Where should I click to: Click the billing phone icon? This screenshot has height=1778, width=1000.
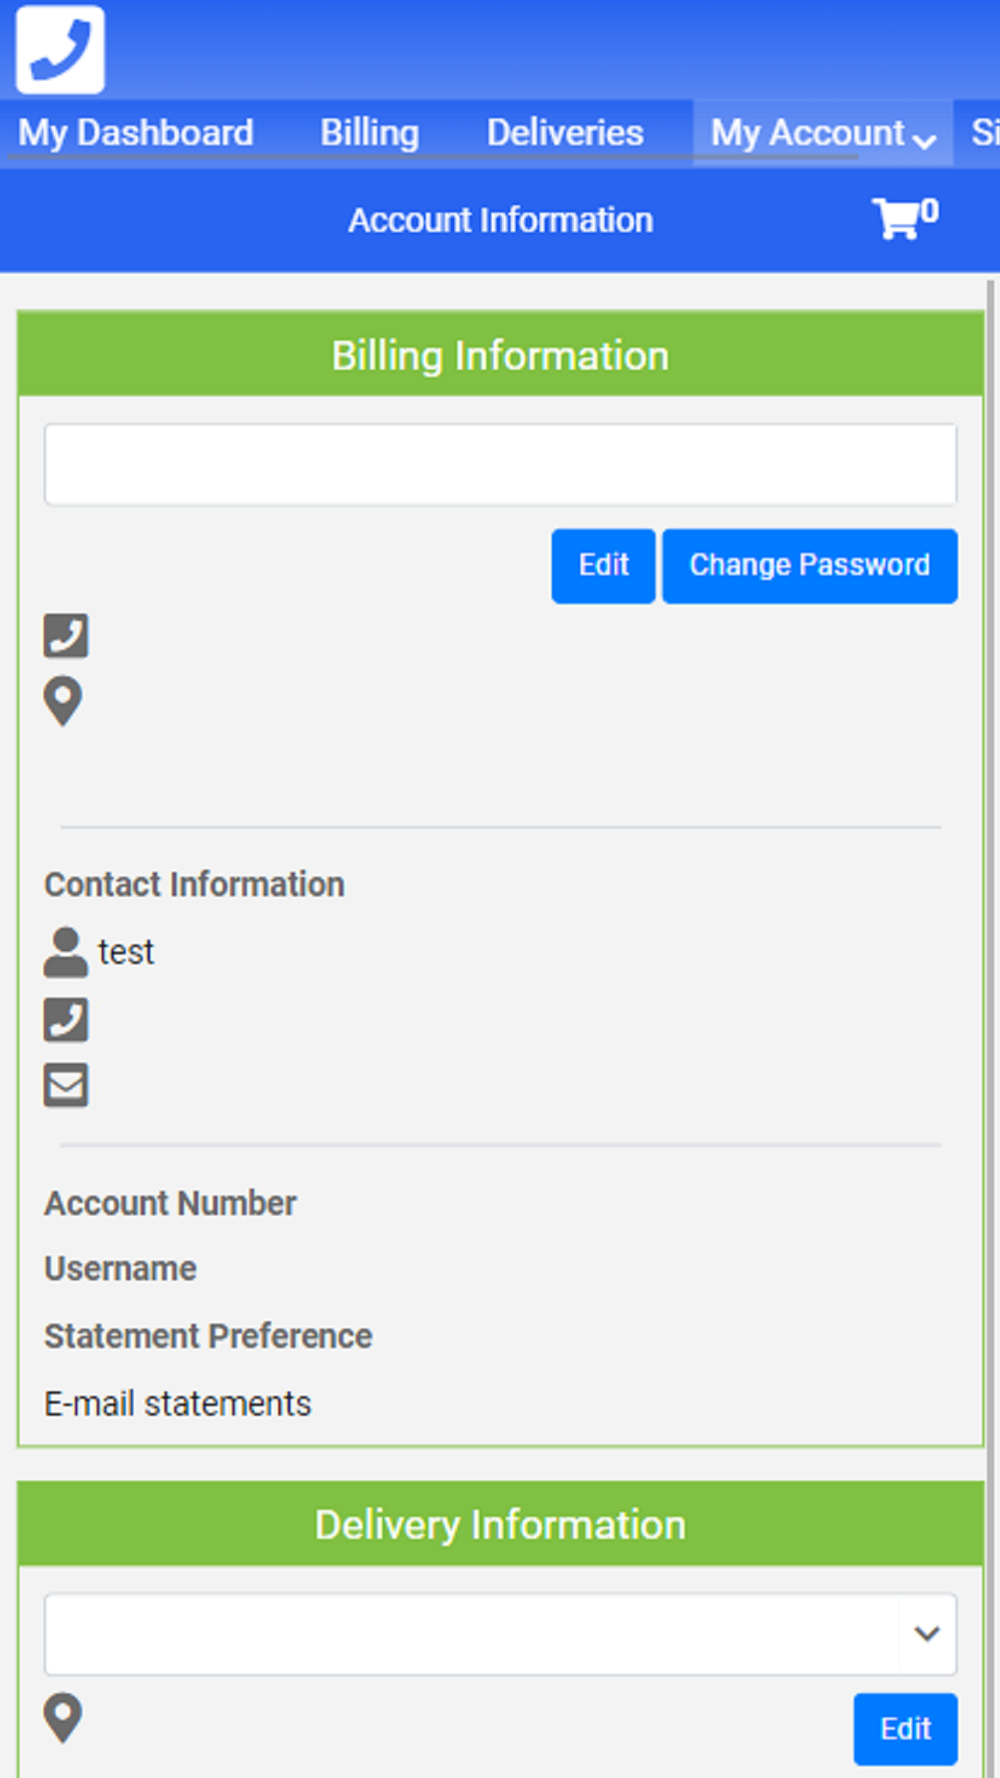[66, 636]
